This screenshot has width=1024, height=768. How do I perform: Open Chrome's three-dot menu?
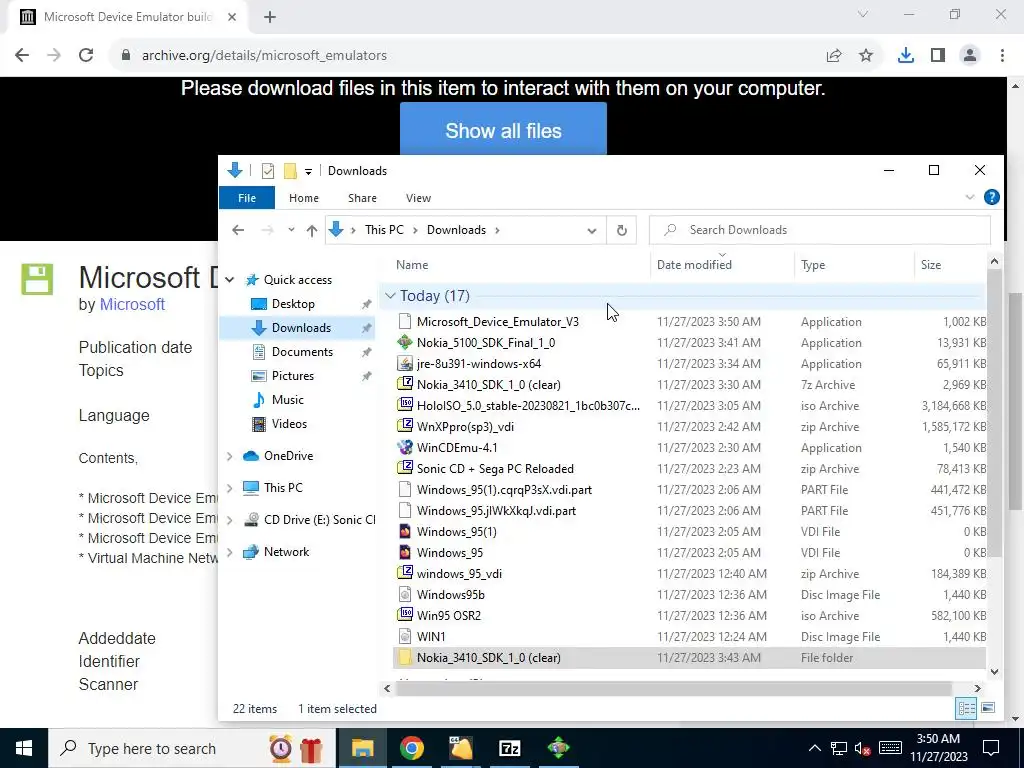coord(1002,56)
